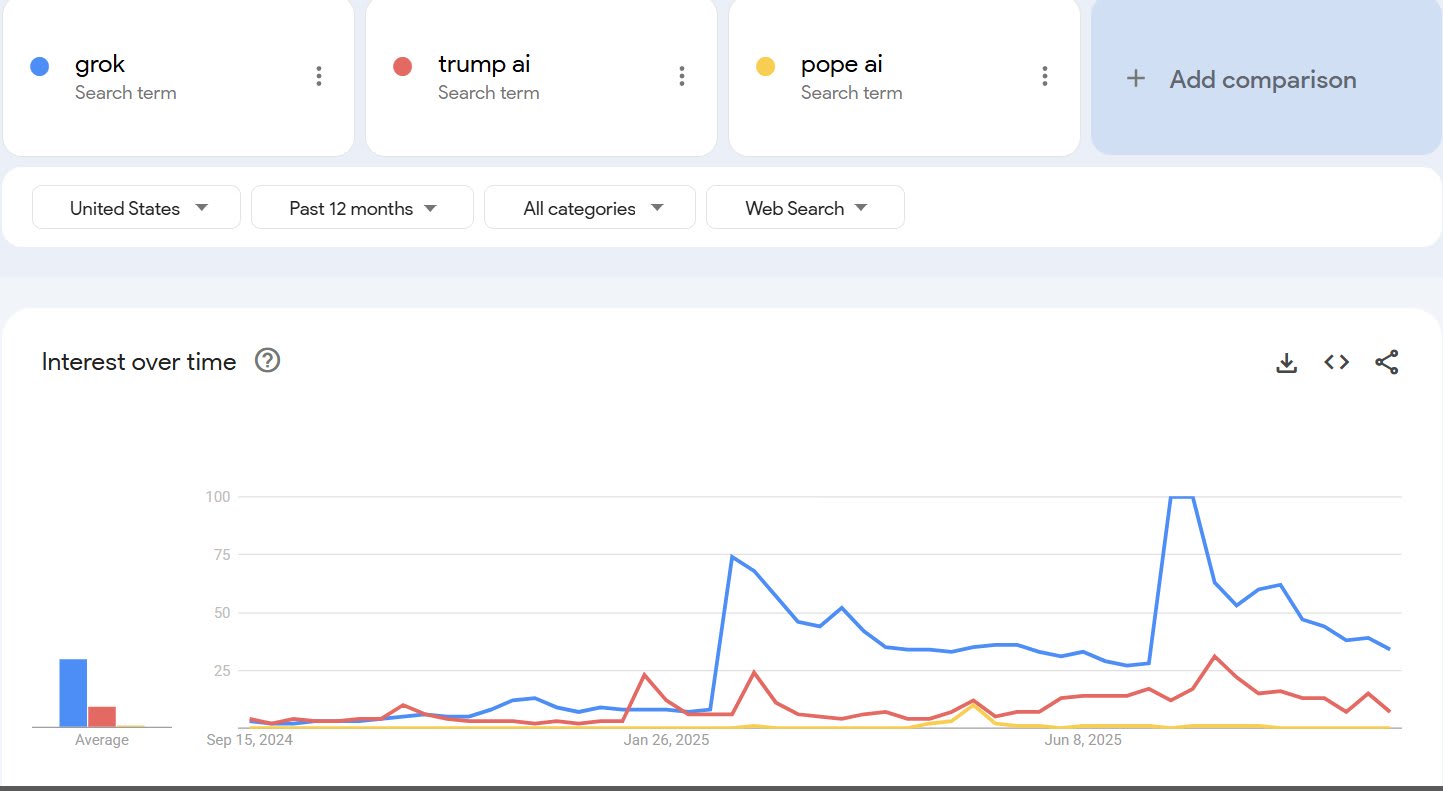This screenshot has width=1443, height=791.
Task: Edit the grok search term
Action: tap(100, 66)
